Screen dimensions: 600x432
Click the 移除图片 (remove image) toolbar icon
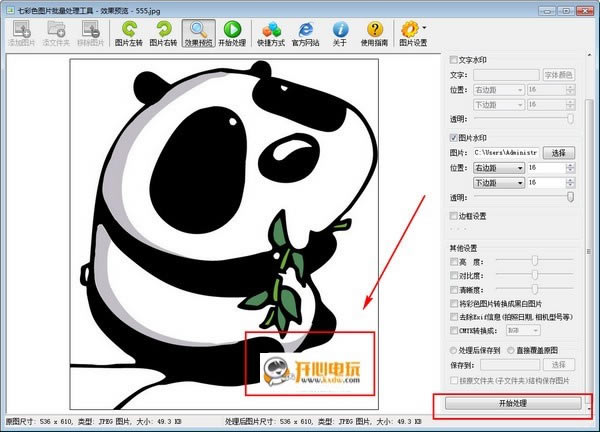click(90, 34)
